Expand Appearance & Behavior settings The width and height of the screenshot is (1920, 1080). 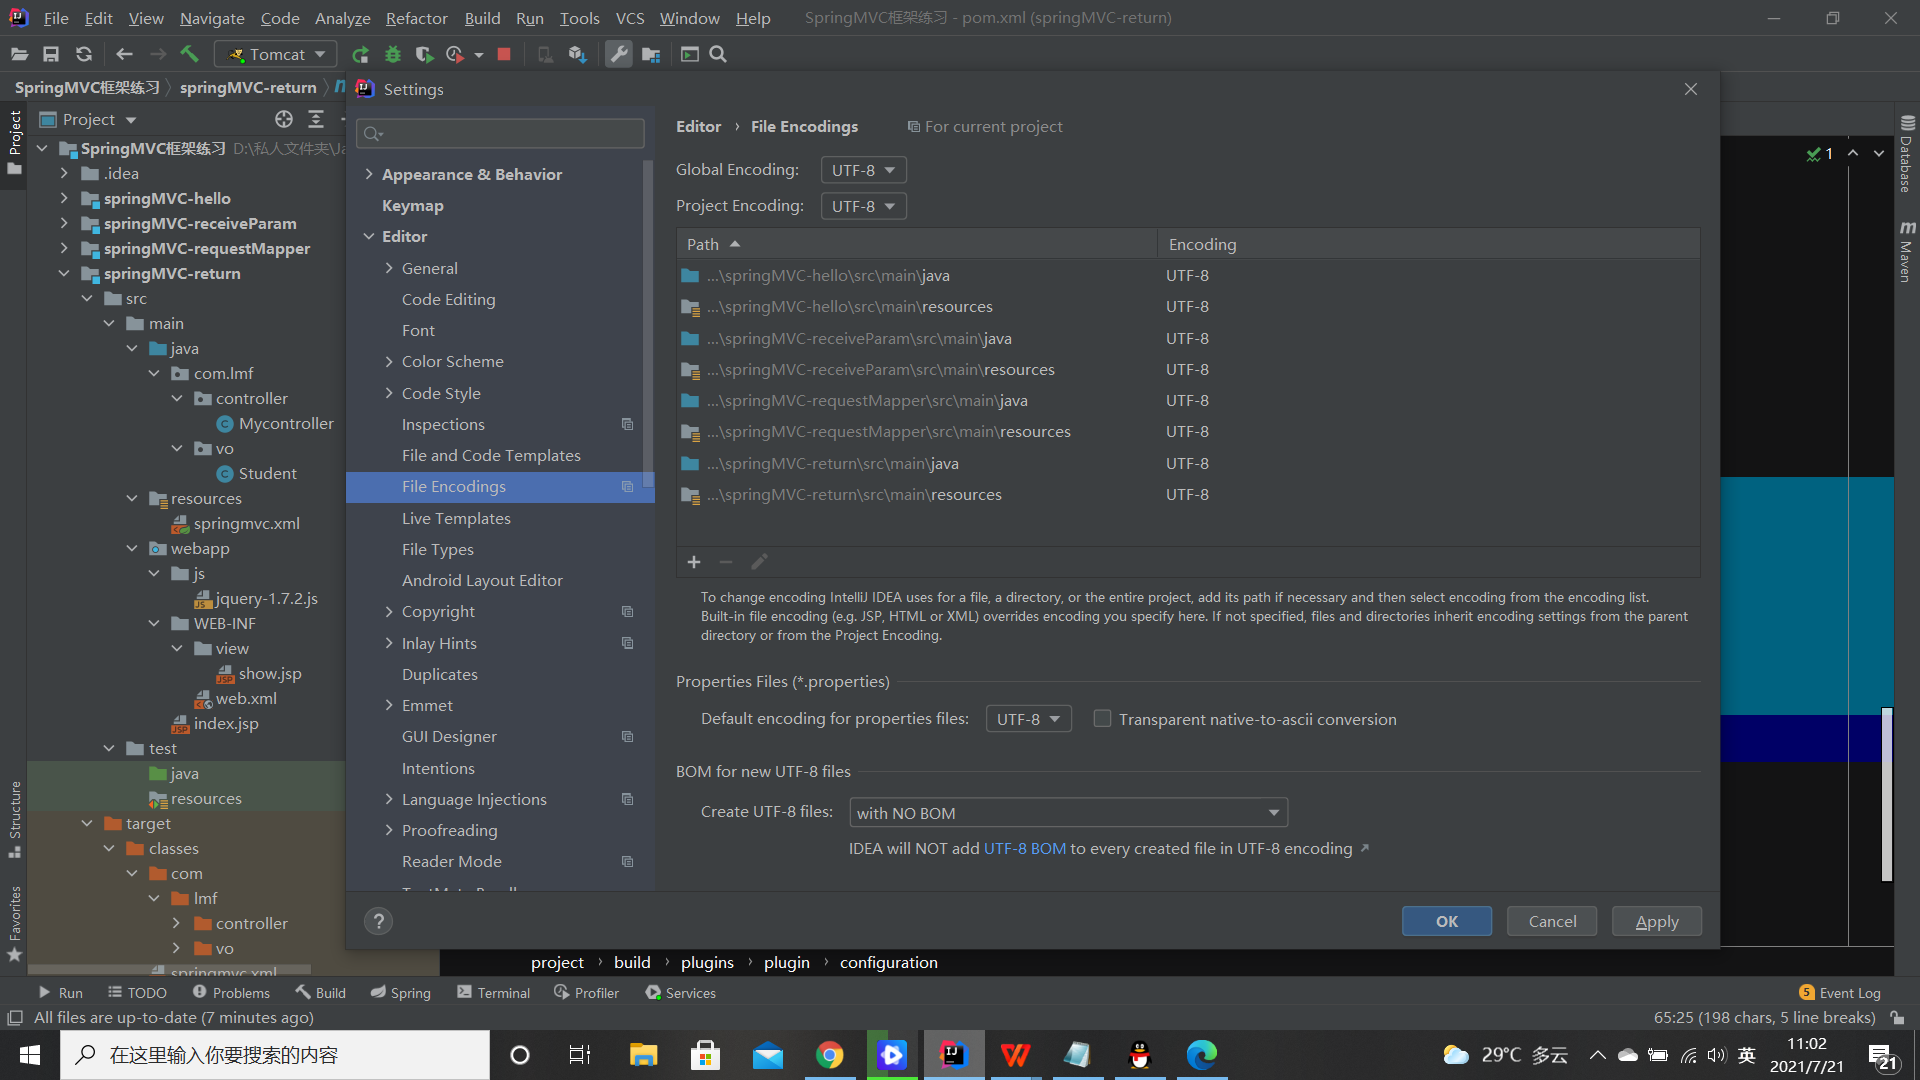tap(369, 174)
